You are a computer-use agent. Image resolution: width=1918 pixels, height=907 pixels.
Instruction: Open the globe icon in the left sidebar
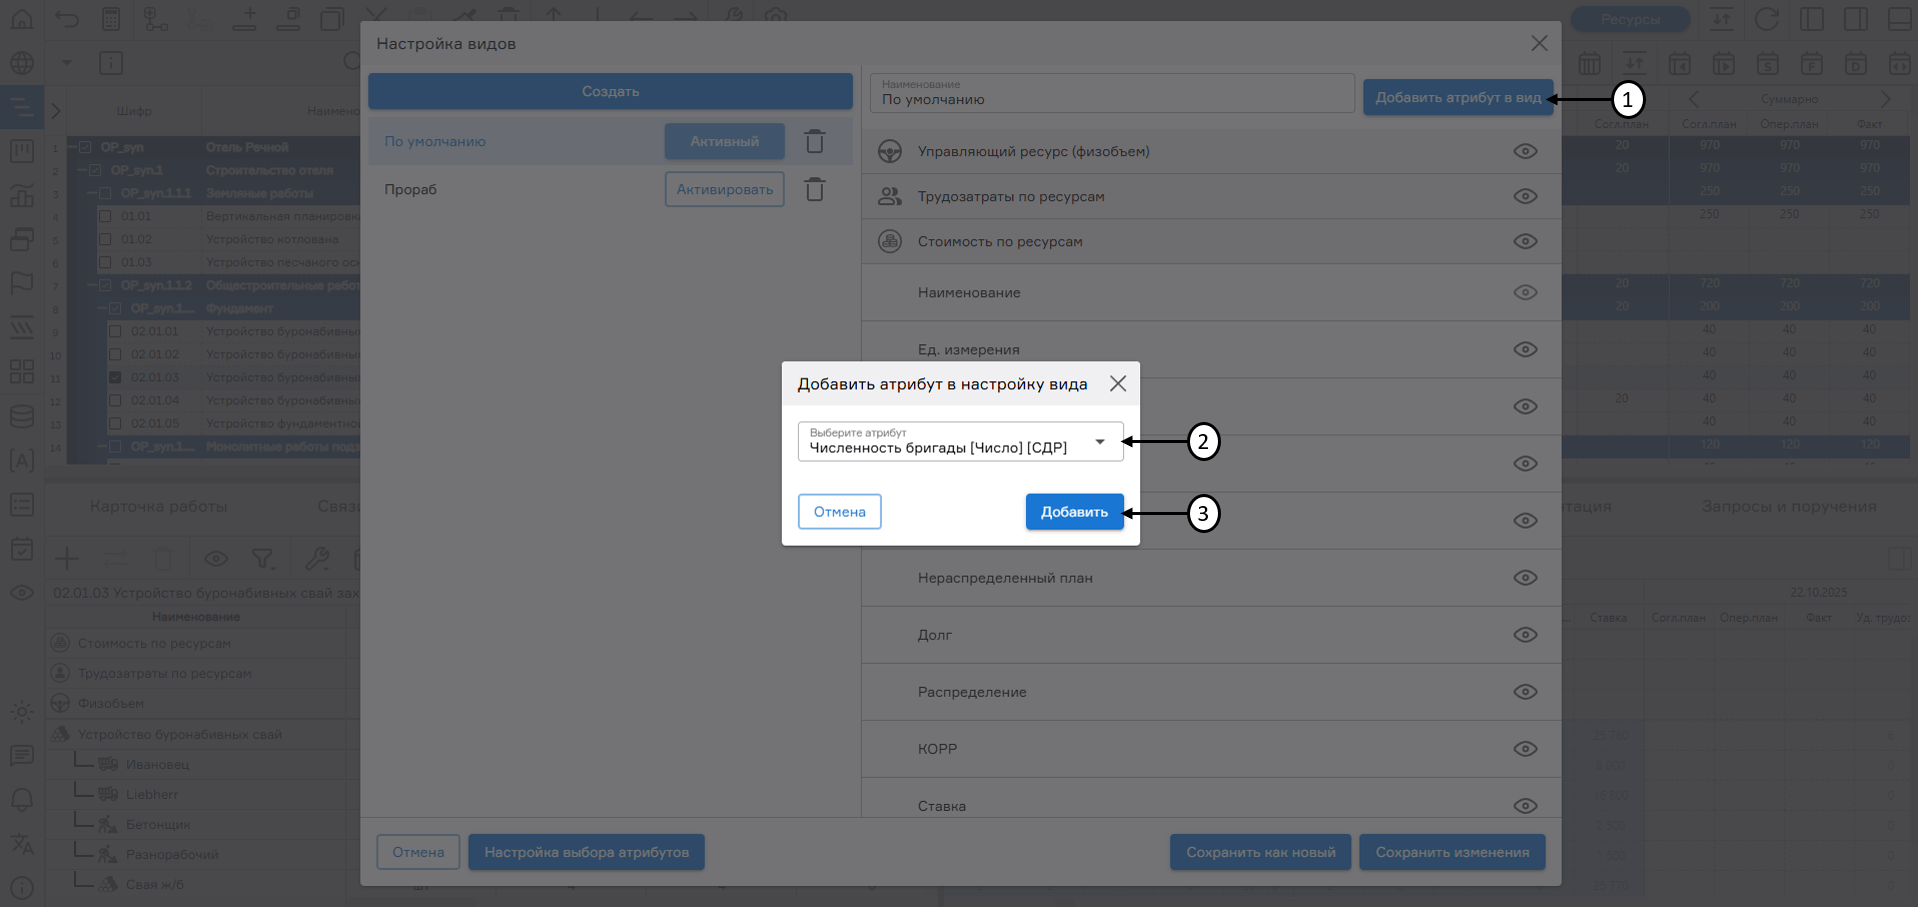click(x=21, y=62)
